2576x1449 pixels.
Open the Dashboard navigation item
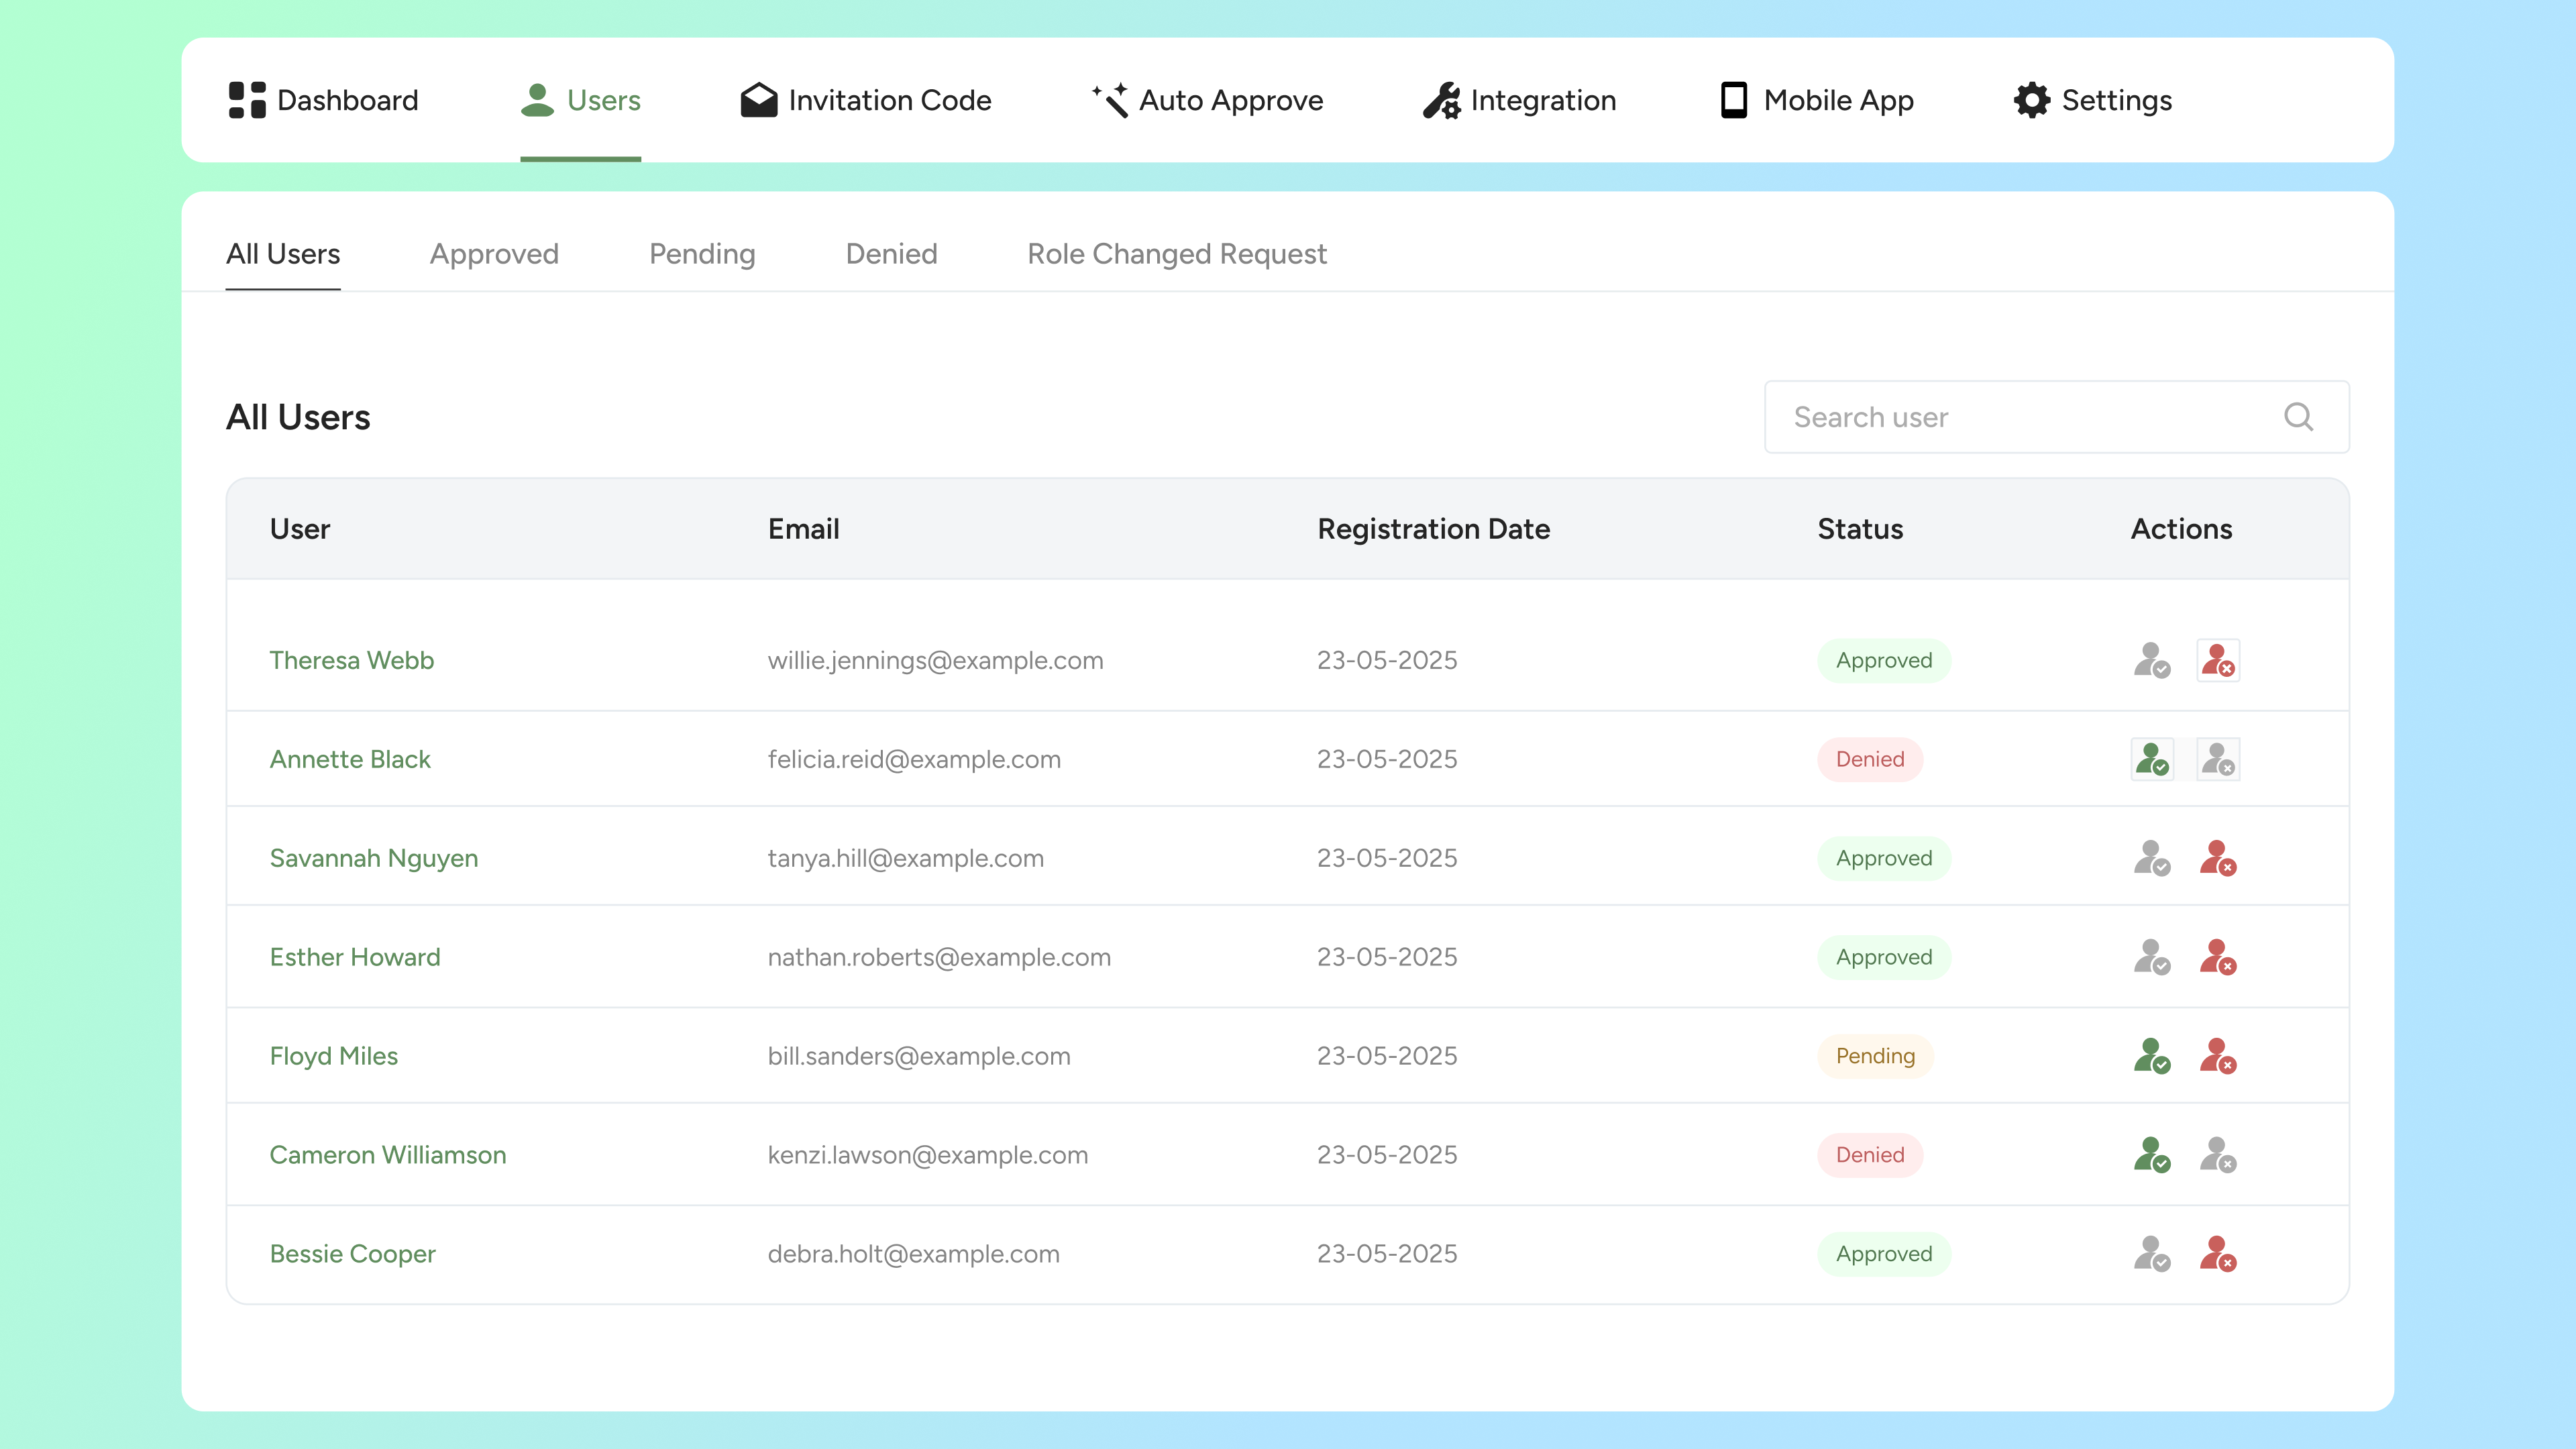[324, 100]
